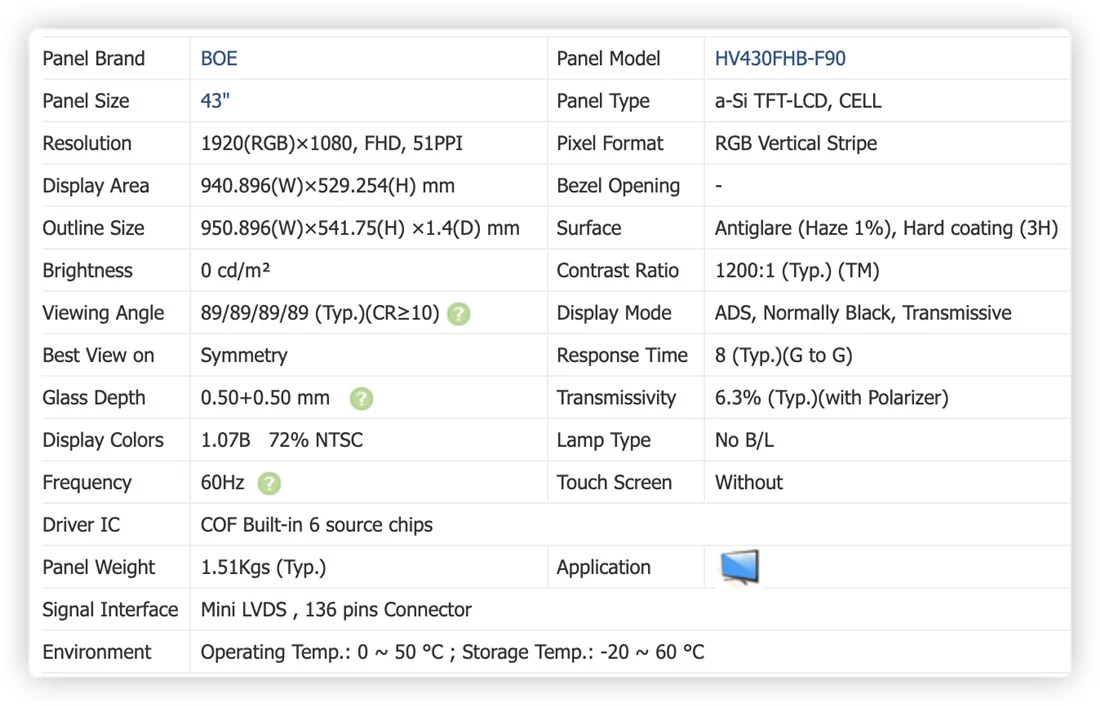Select the 60Hz frequency value

(222, 482)
